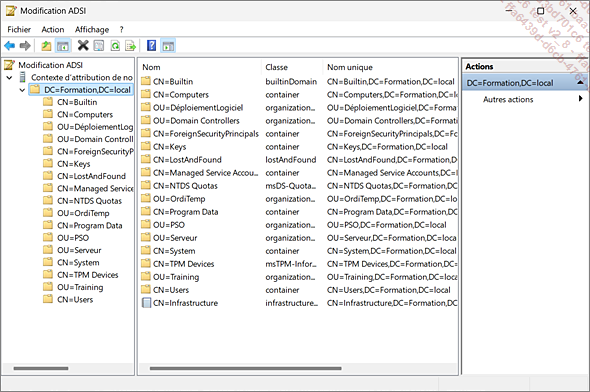The image size is (590, 392).
Task: Open the Fichier menu
Action: coord(19,29)
